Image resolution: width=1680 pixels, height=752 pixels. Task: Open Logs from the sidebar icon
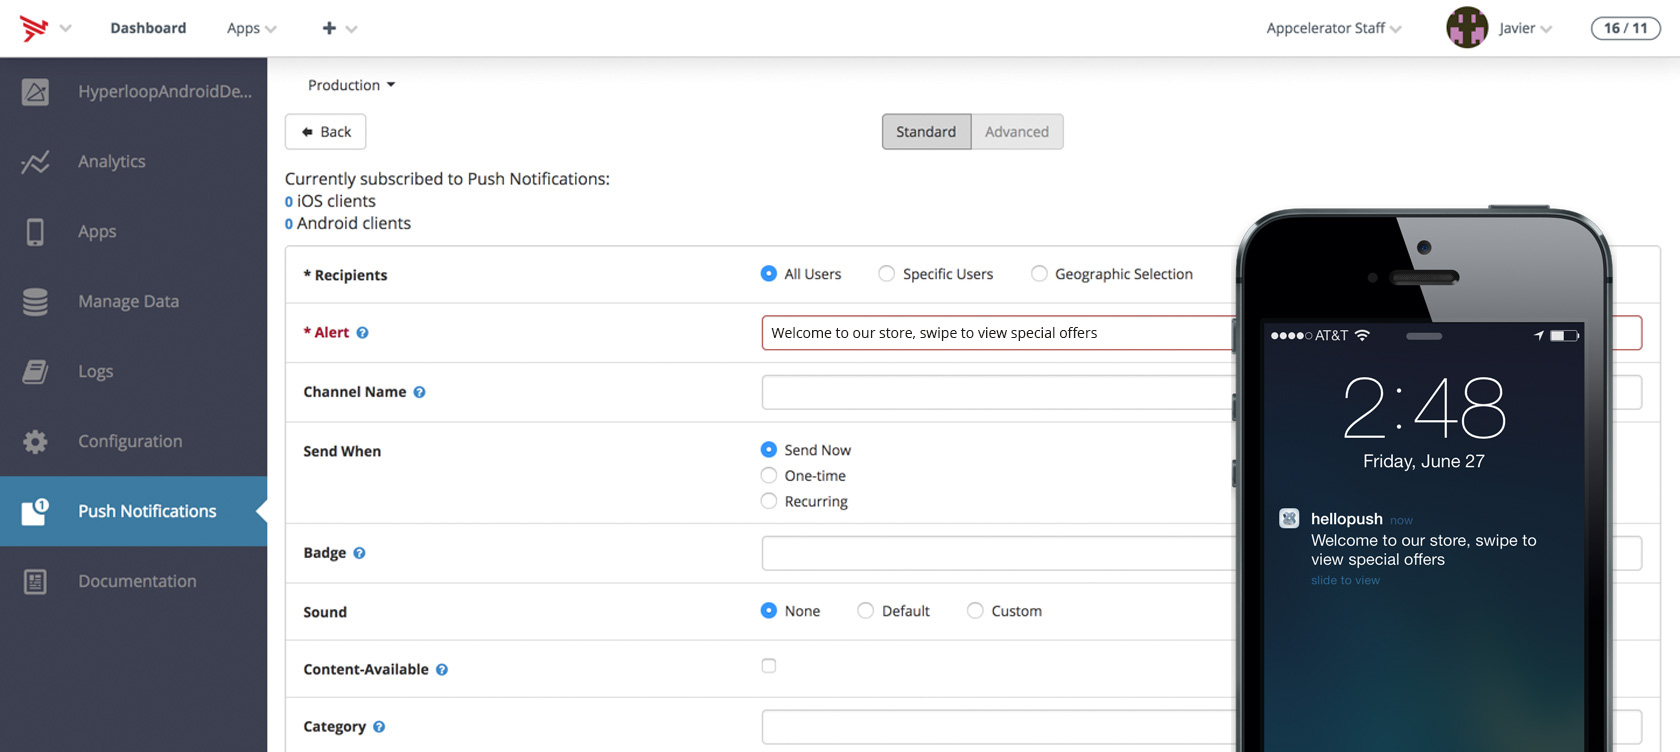(x=35, y=372)
